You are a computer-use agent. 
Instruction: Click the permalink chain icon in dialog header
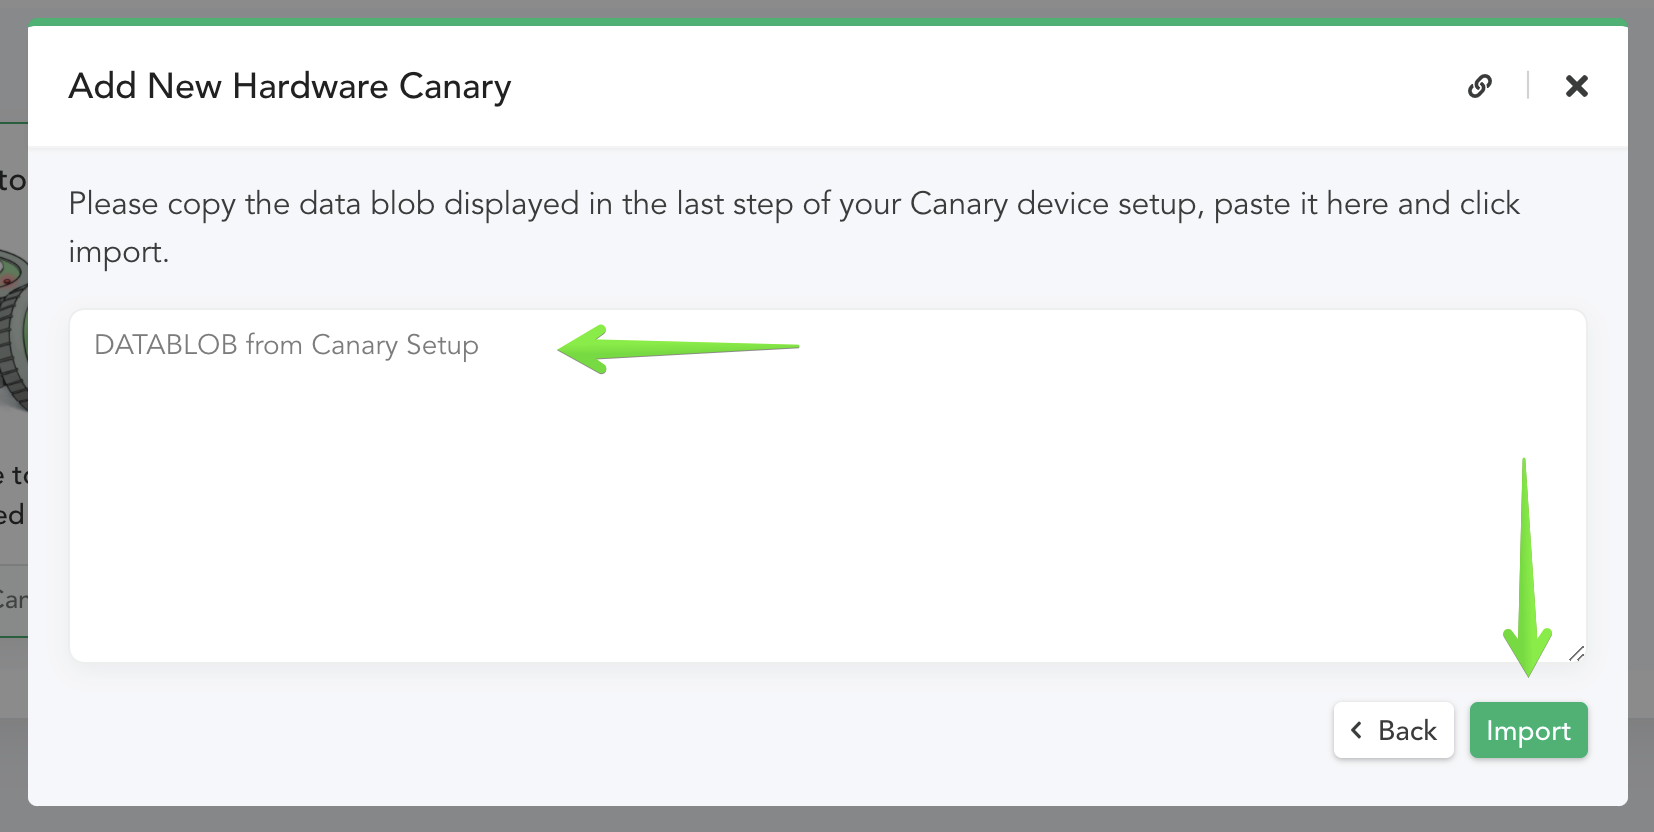1482,86
